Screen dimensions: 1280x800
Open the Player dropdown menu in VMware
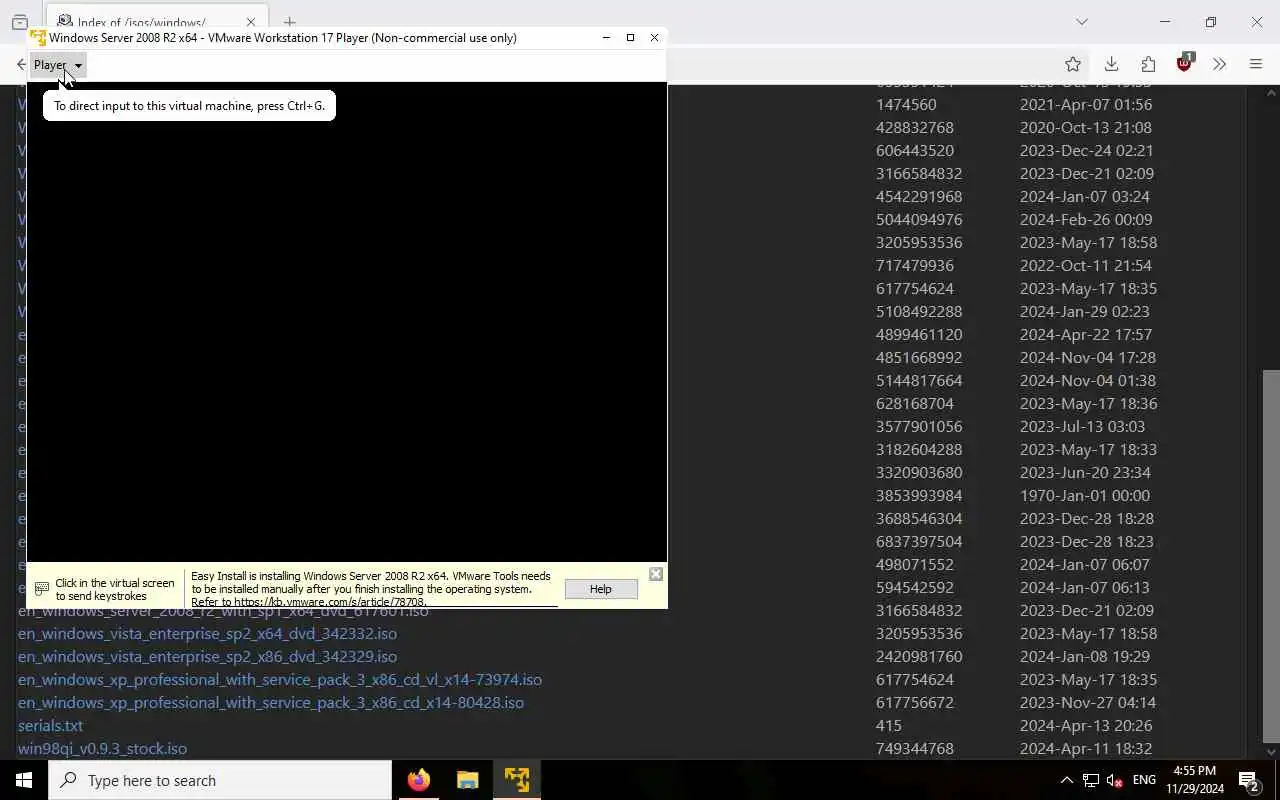(58, 65)
